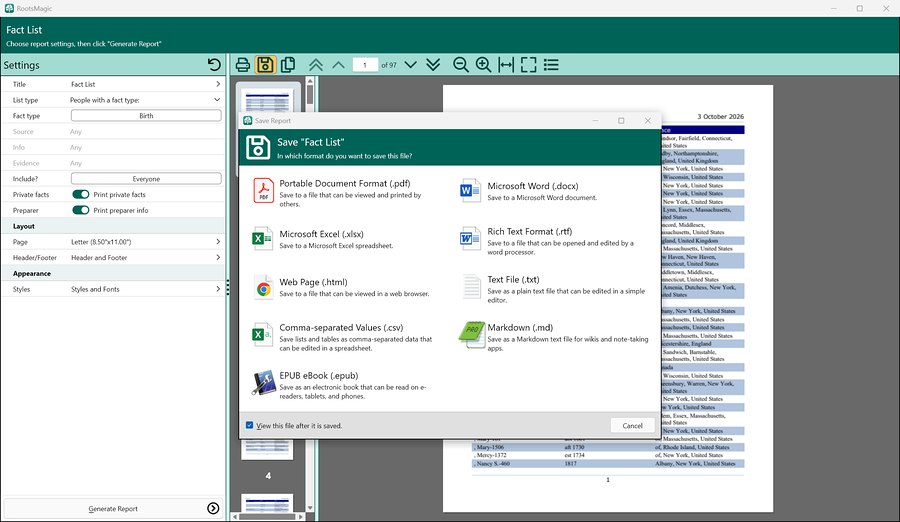The image size is (900, 522).
Task: Click the Markdown format icon
Action: [x=472, y=334]
